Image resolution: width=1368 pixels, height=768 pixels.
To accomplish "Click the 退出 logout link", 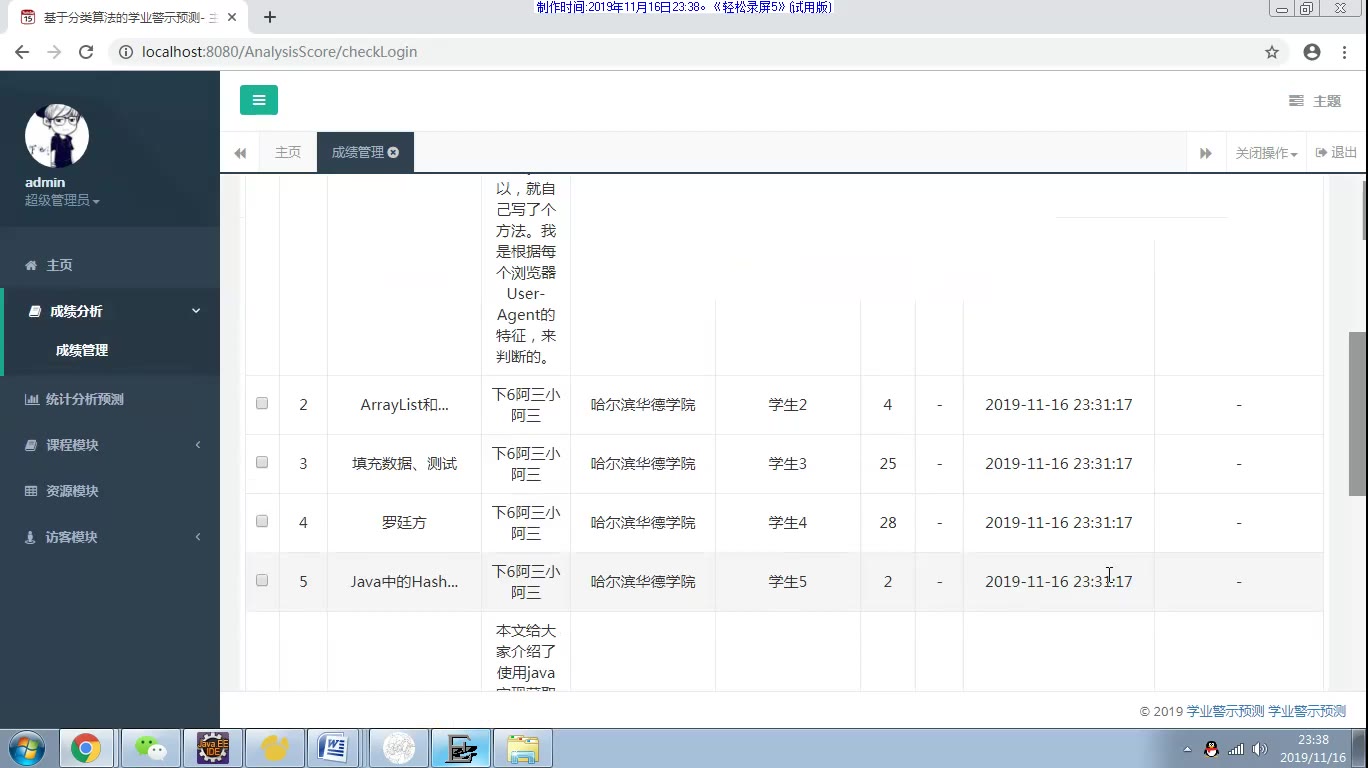I will click(1336, 152).
